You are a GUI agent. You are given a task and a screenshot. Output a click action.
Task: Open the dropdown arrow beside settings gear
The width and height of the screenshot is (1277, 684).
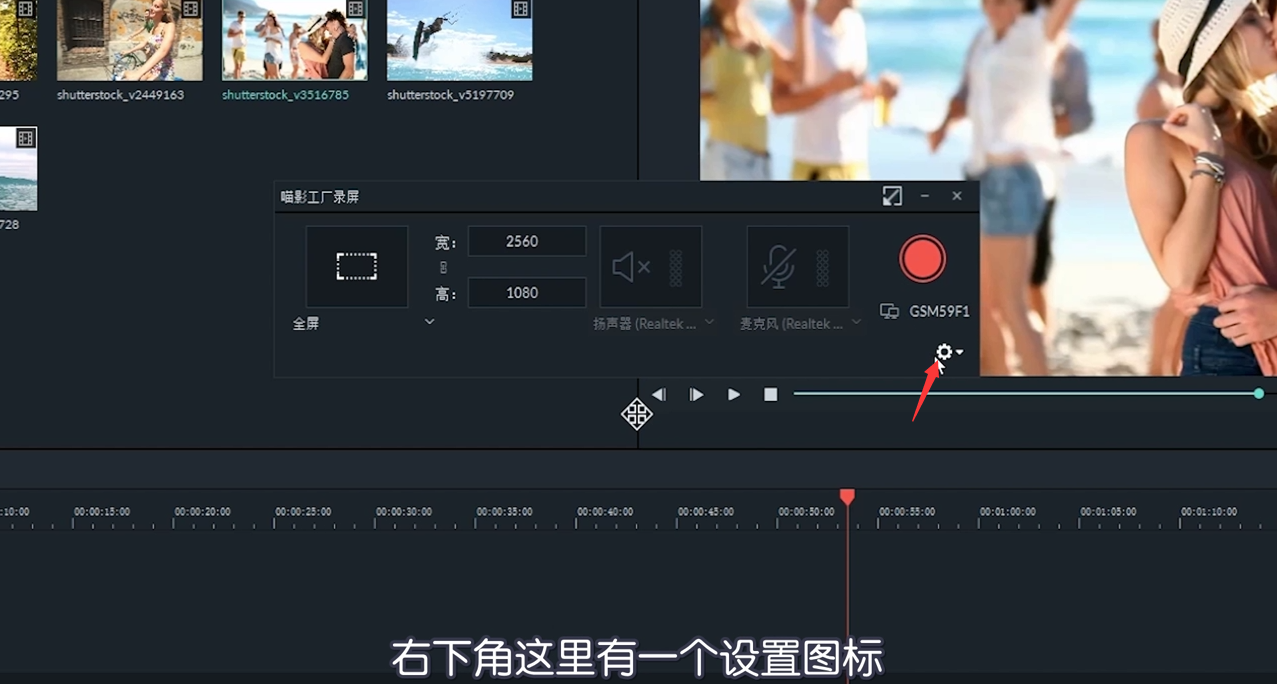click(x=959, y=352)
